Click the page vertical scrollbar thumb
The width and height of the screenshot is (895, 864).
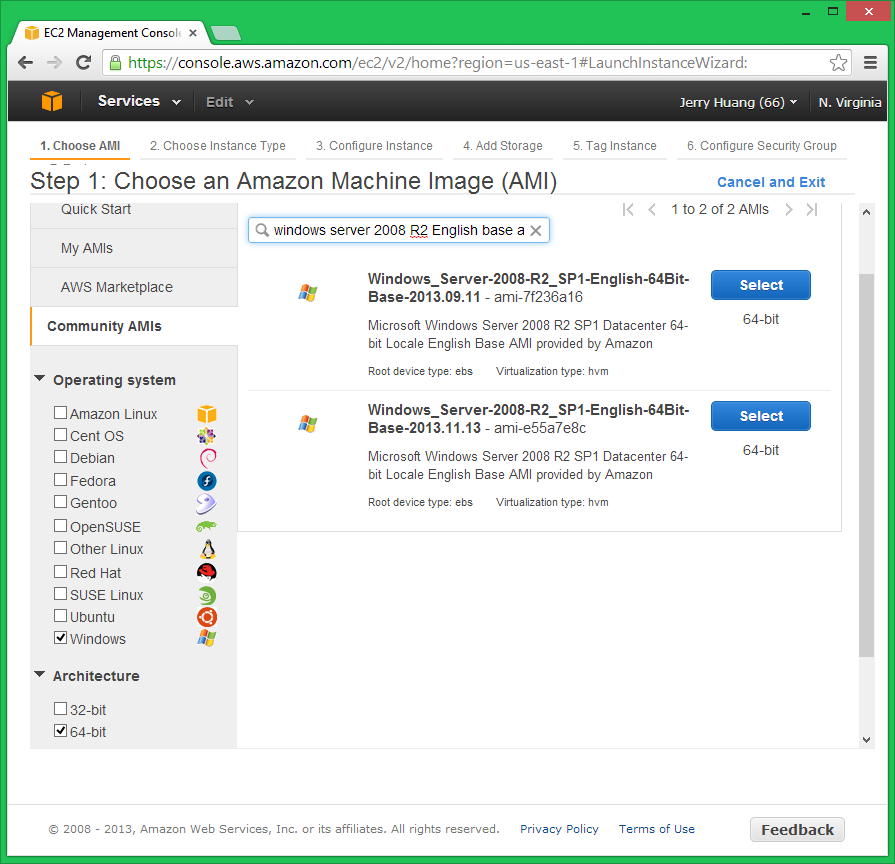[866, 465]
